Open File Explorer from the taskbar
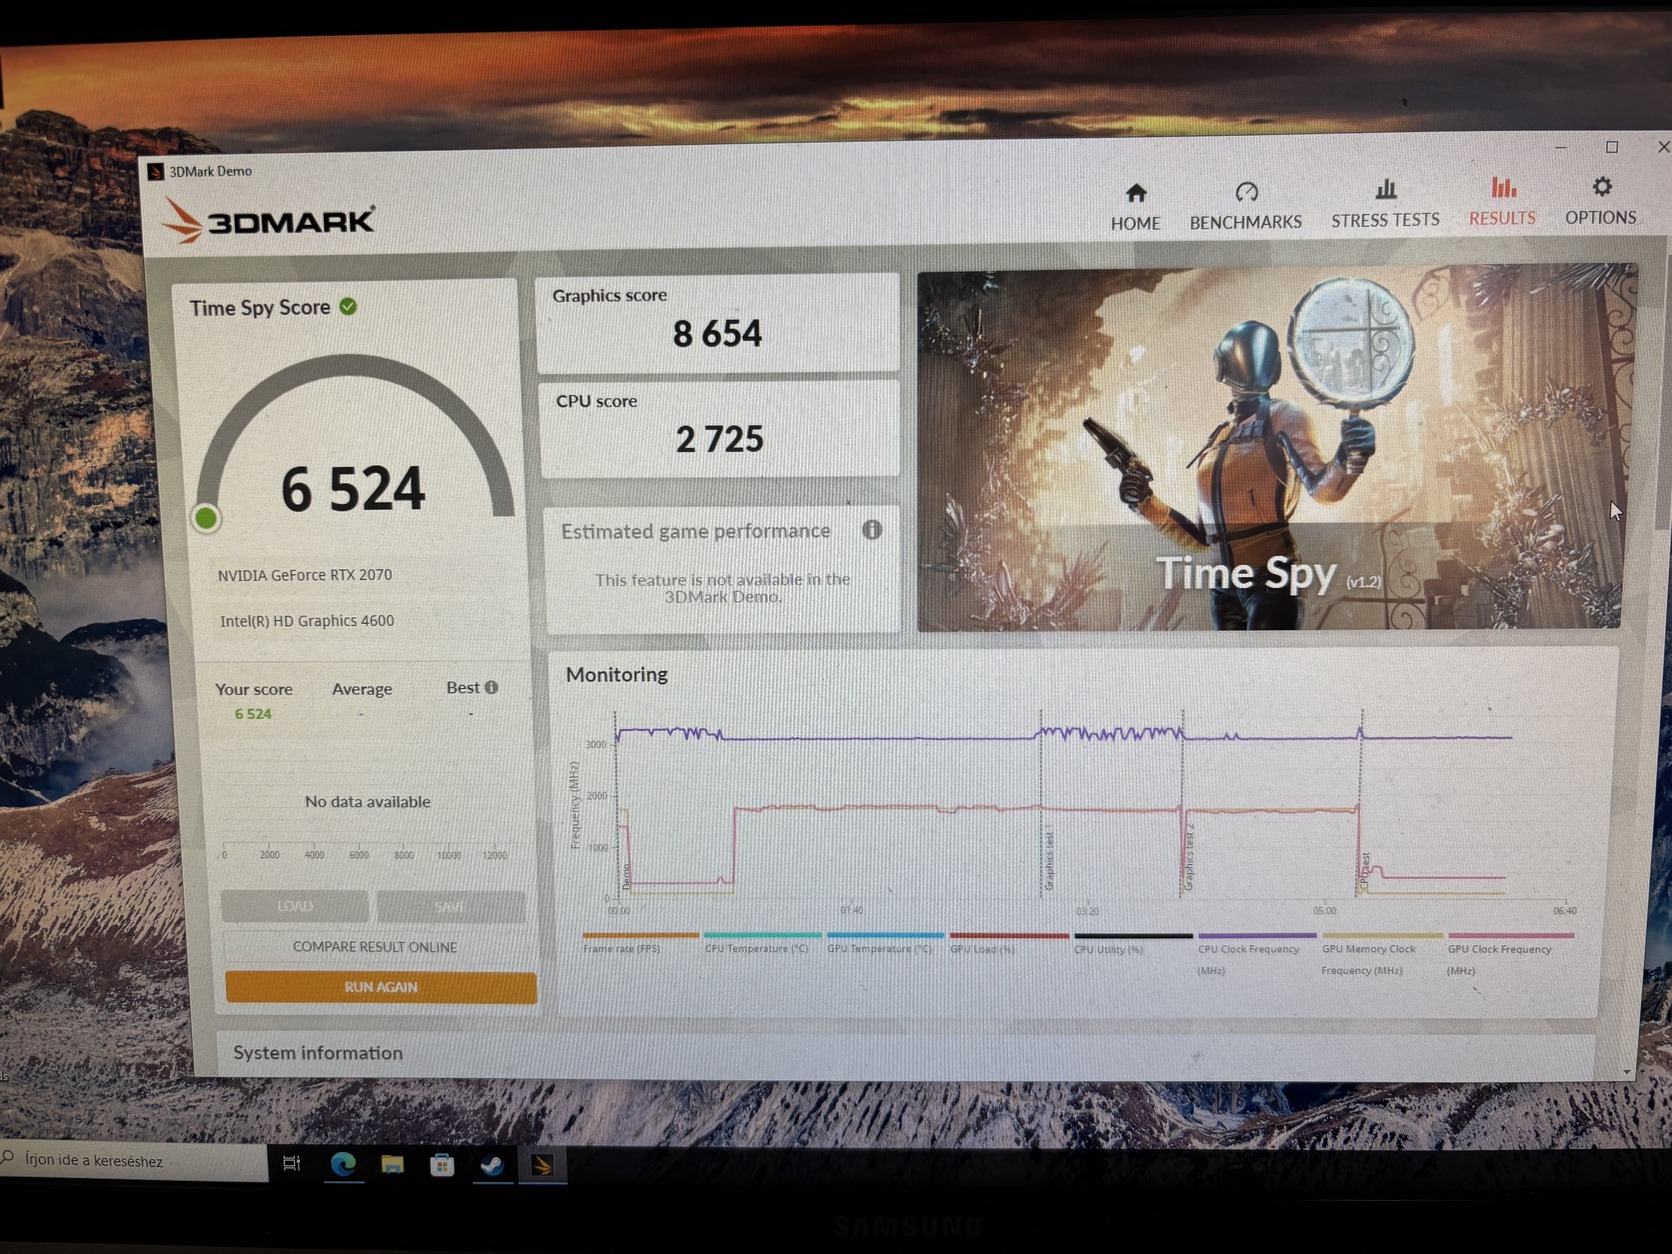1672x1254 pixels. (392, 1164)
